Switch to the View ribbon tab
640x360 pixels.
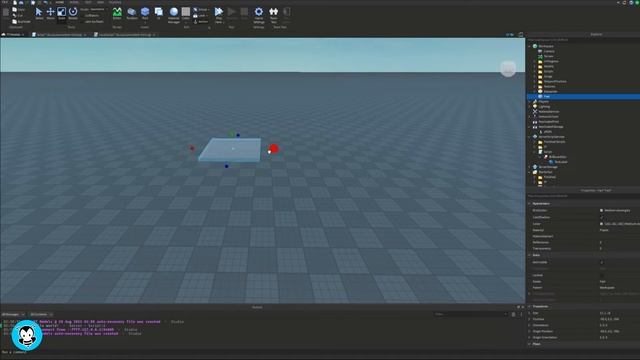pos(100,2)
